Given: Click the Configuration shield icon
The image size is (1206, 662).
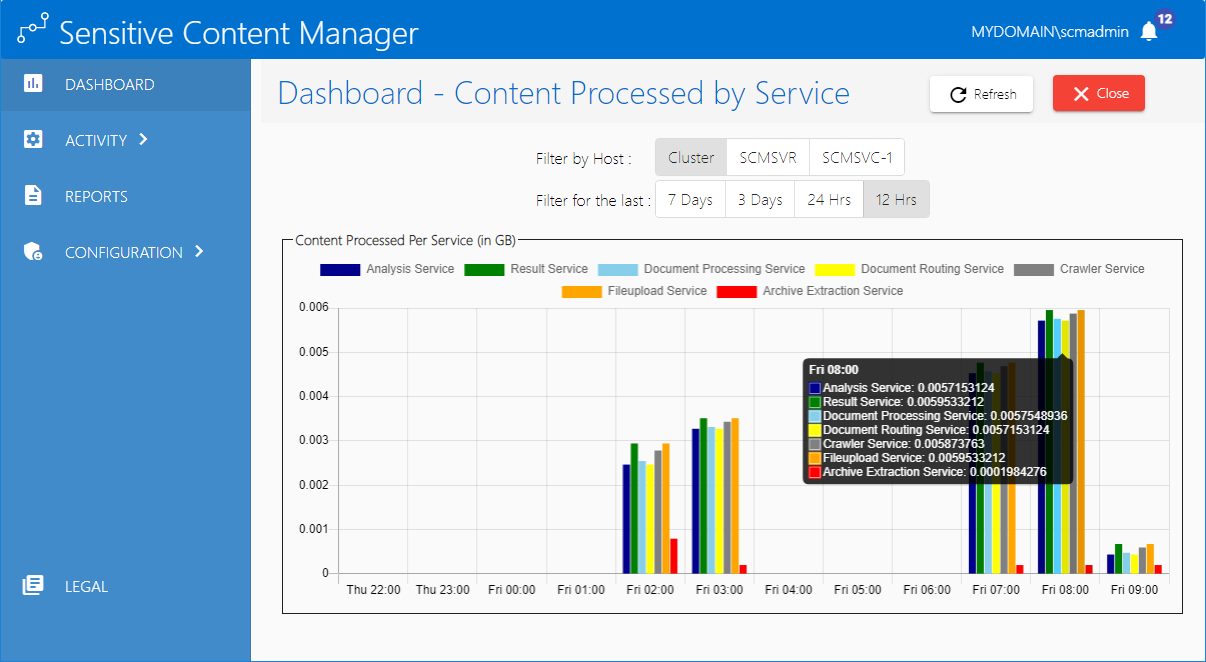Looking at the screenshot, I should coord(33,252).
